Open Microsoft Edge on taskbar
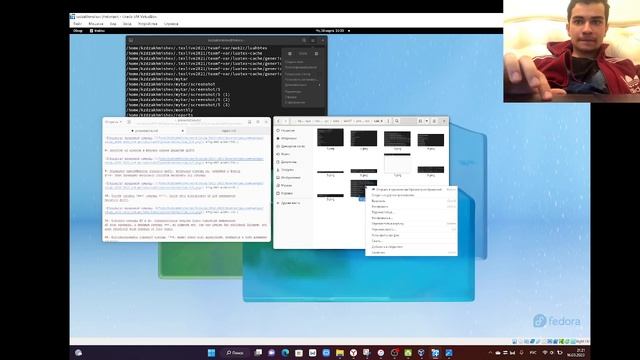640x360 pixels. tap(285, 353)
